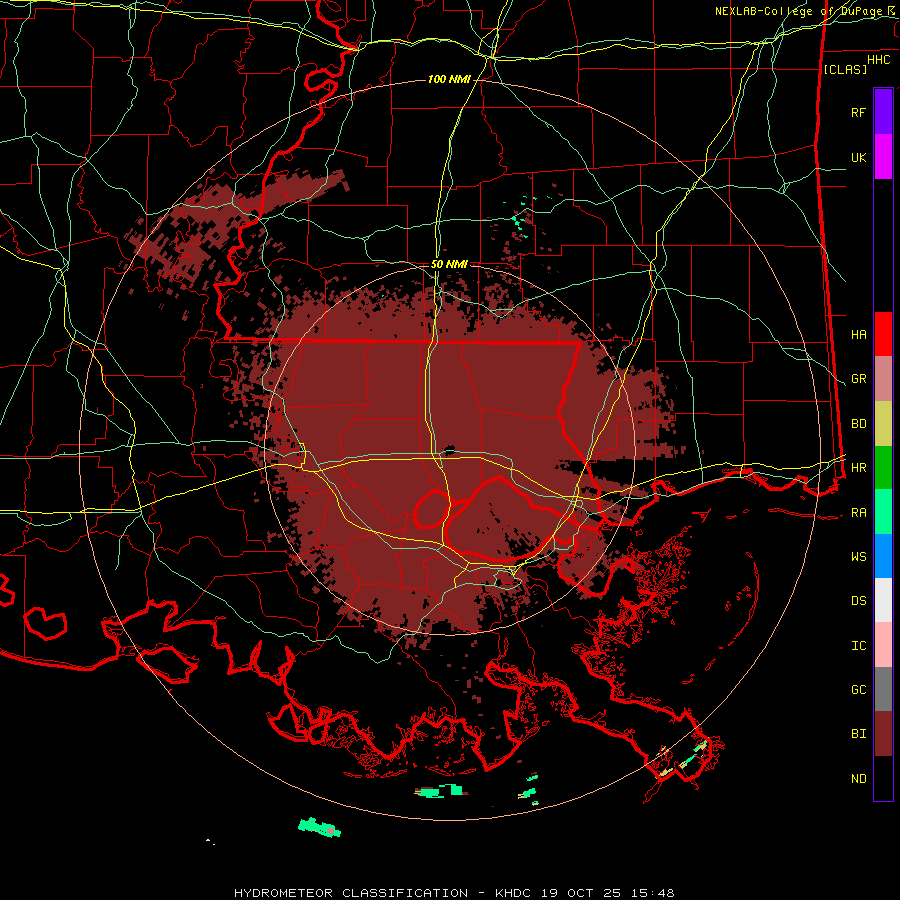900x900 pixels.
Task: Click the UK legend label
Action: coord(858,157)
